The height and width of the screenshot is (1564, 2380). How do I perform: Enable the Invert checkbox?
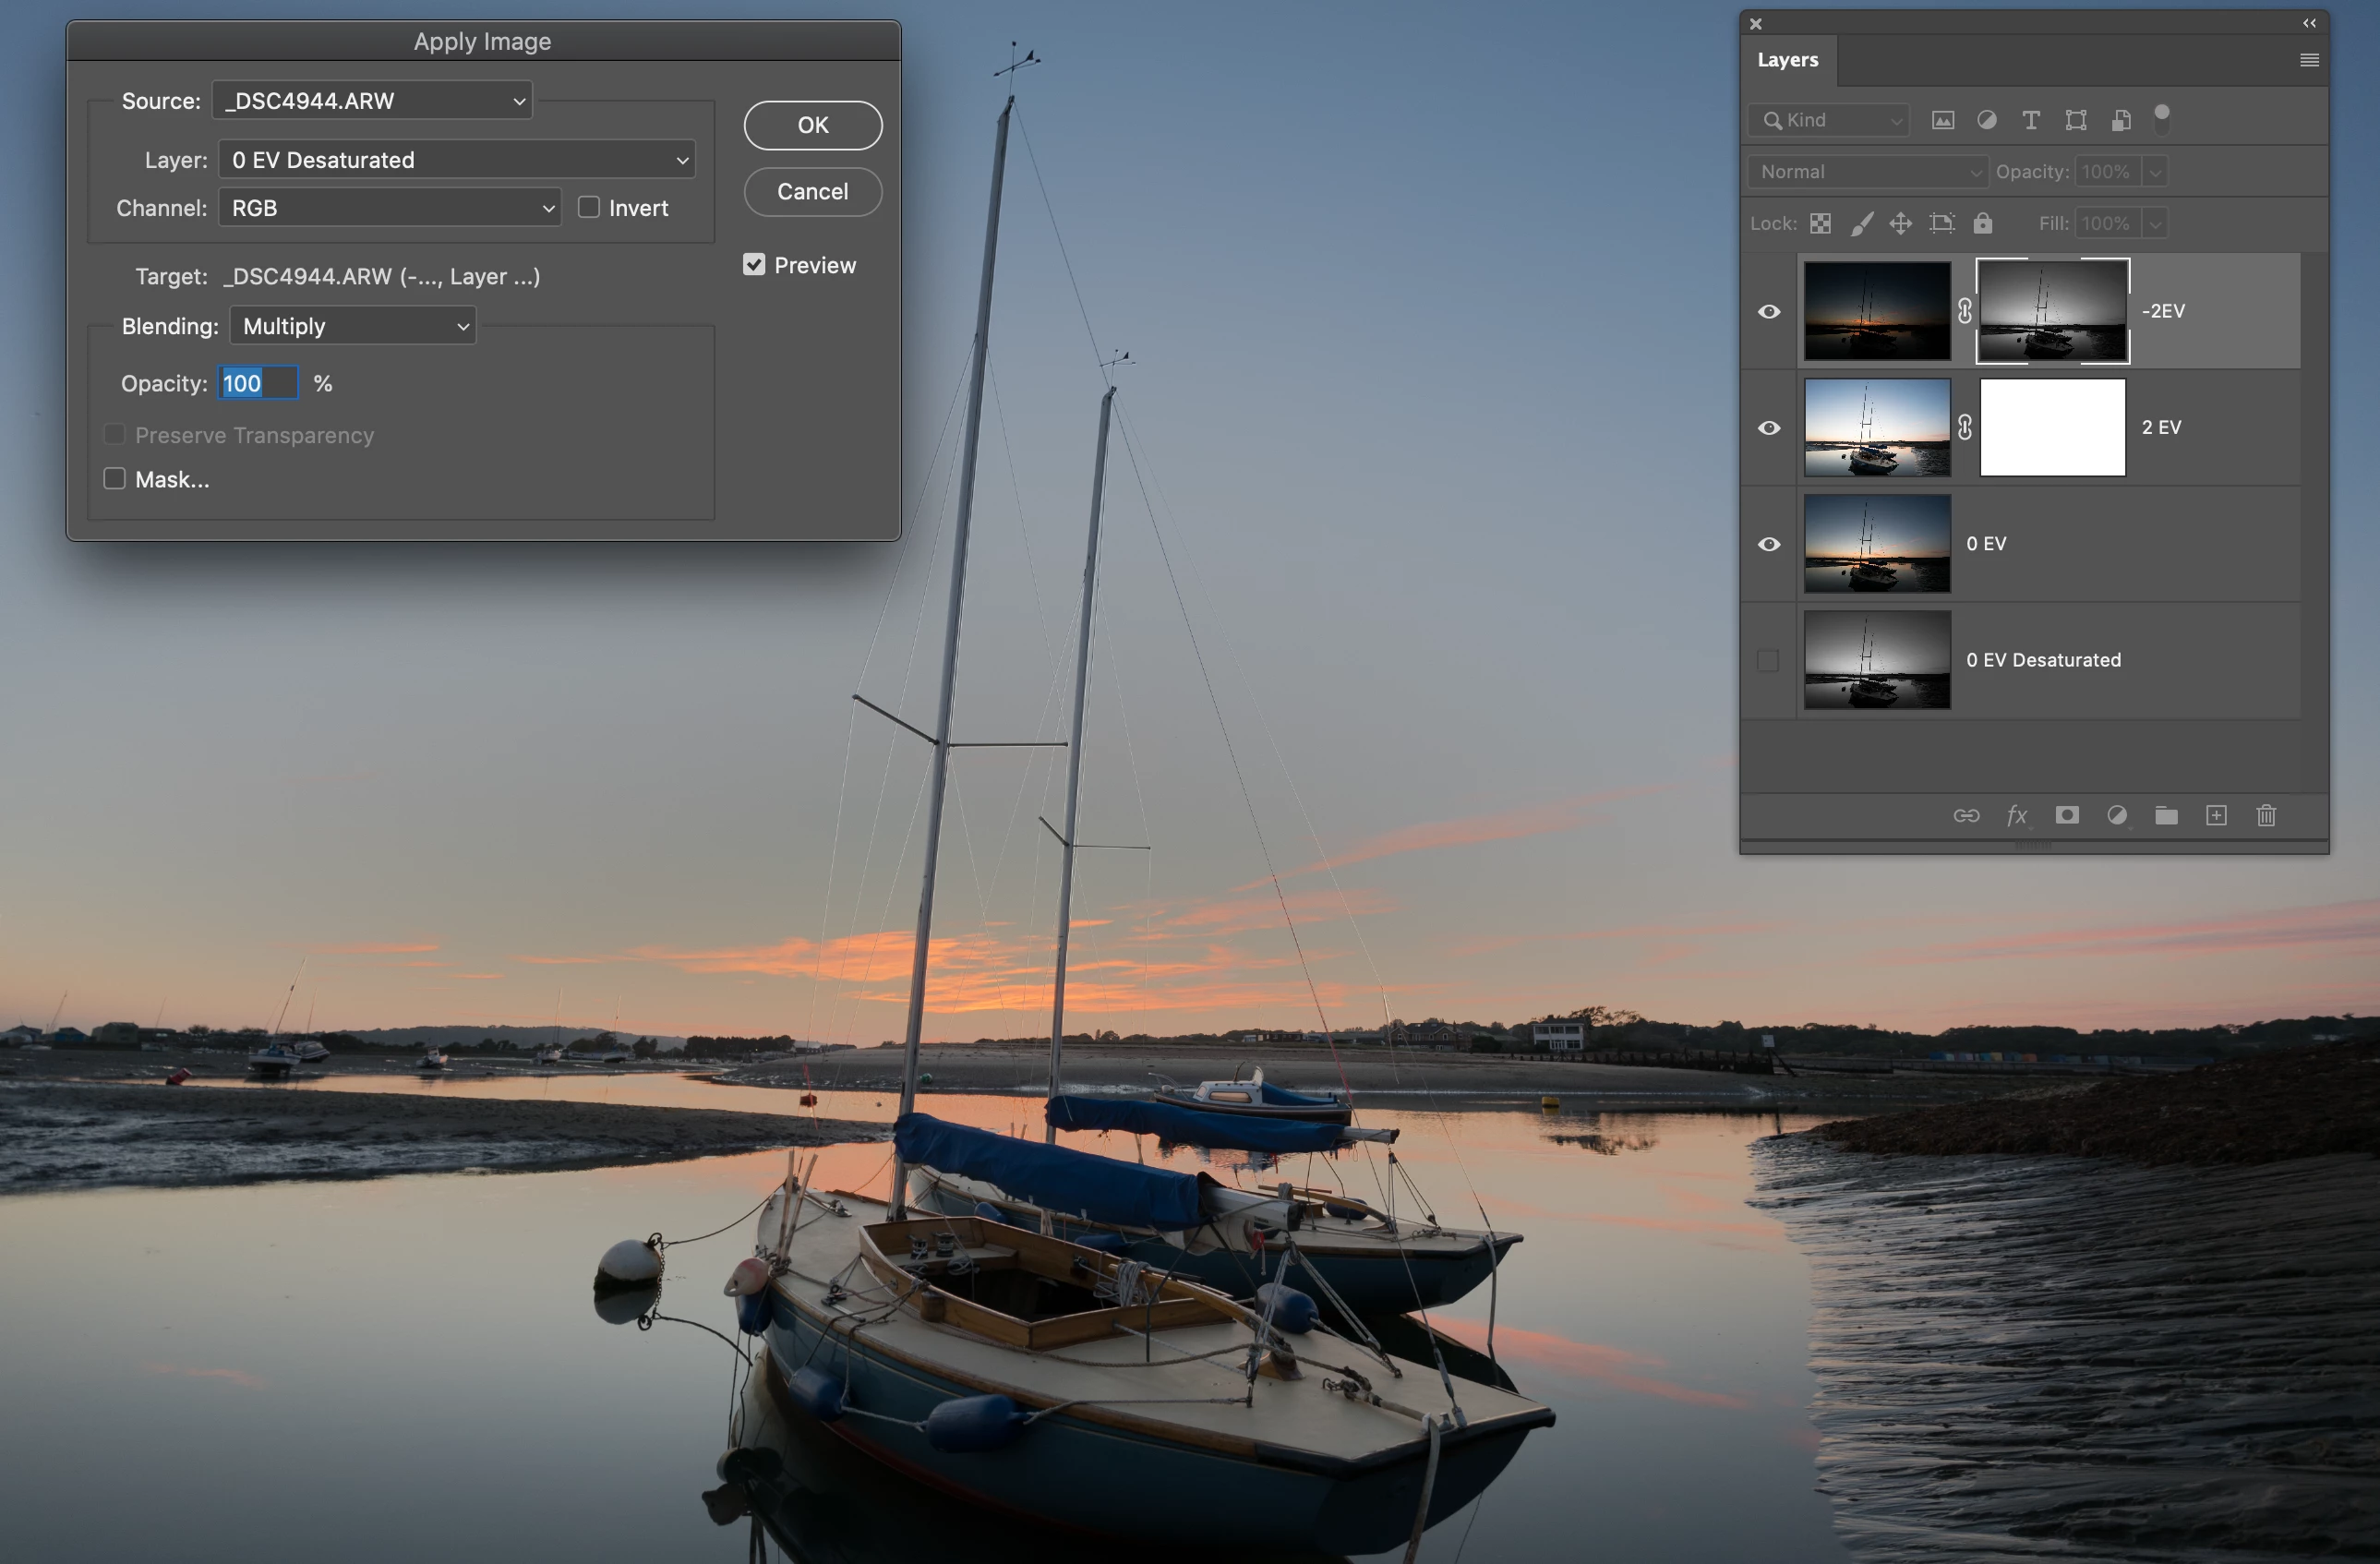pyautogui.click(x=589, y=207)
